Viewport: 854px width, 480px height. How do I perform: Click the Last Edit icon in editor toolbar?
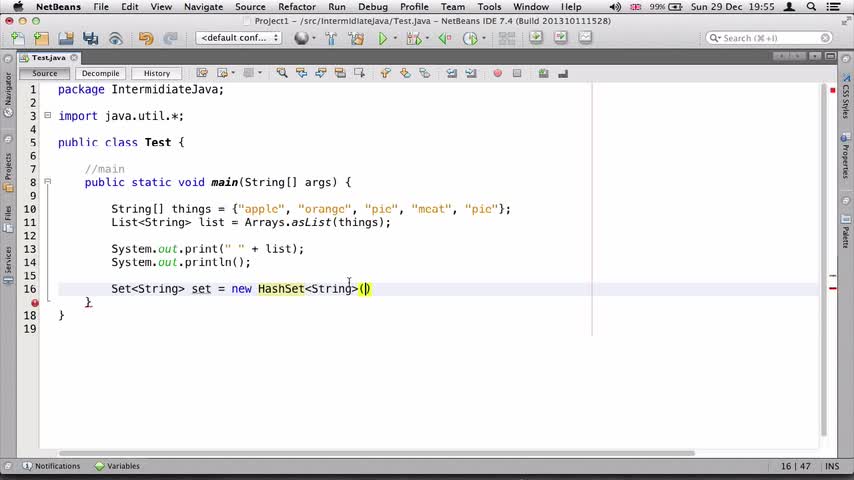coord(202,73)
